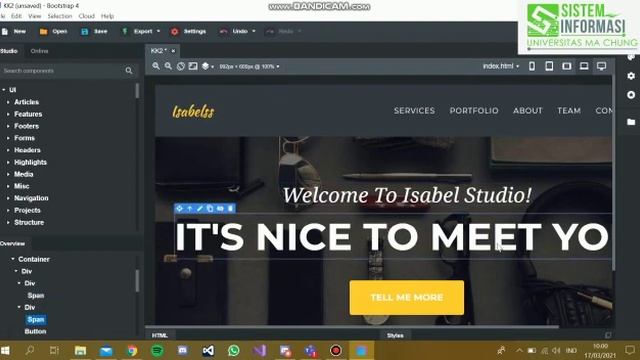
Task: Select the Projects category
Action: [x=27, y=210]
